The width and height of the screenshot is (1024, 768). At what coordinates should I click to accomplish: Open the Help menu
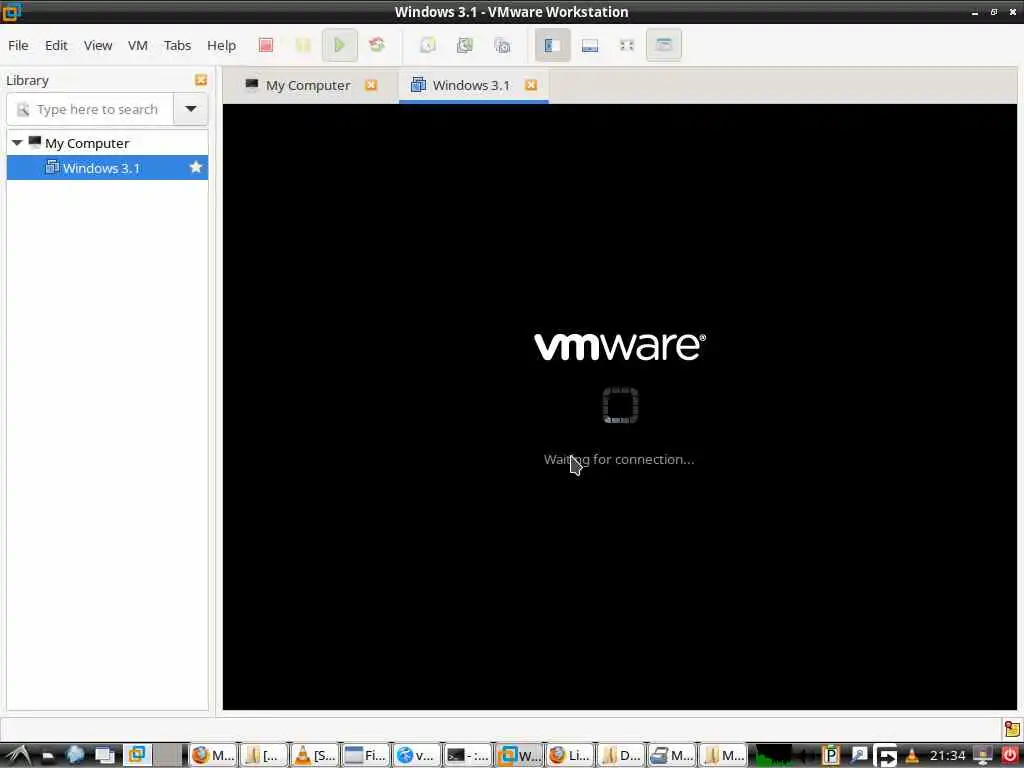221,45
